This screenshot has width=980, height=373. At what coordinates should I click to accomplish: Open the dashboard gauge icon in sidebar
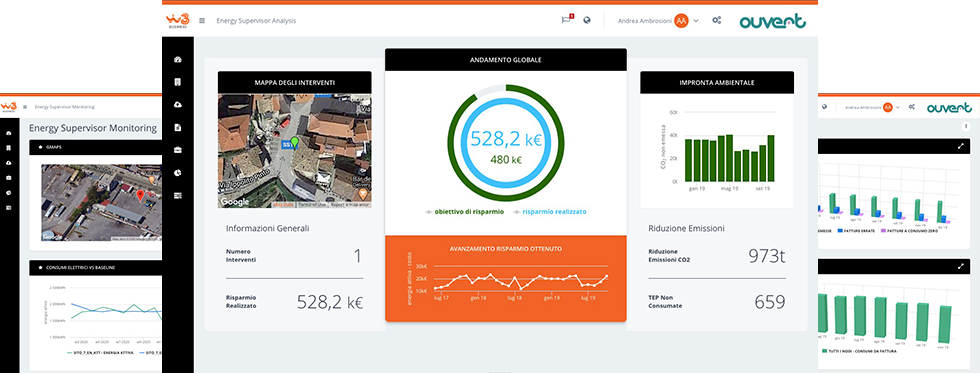(178, 60)
